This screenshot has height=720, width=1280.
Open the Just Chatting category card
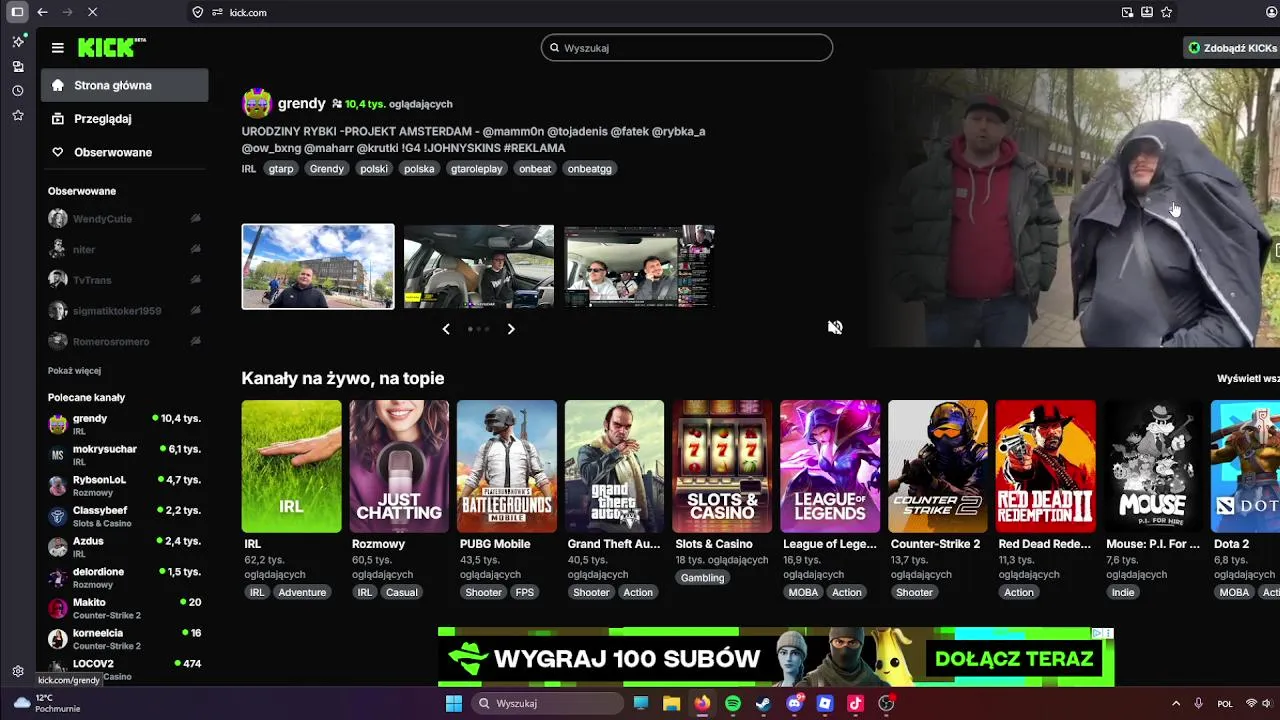399,466
